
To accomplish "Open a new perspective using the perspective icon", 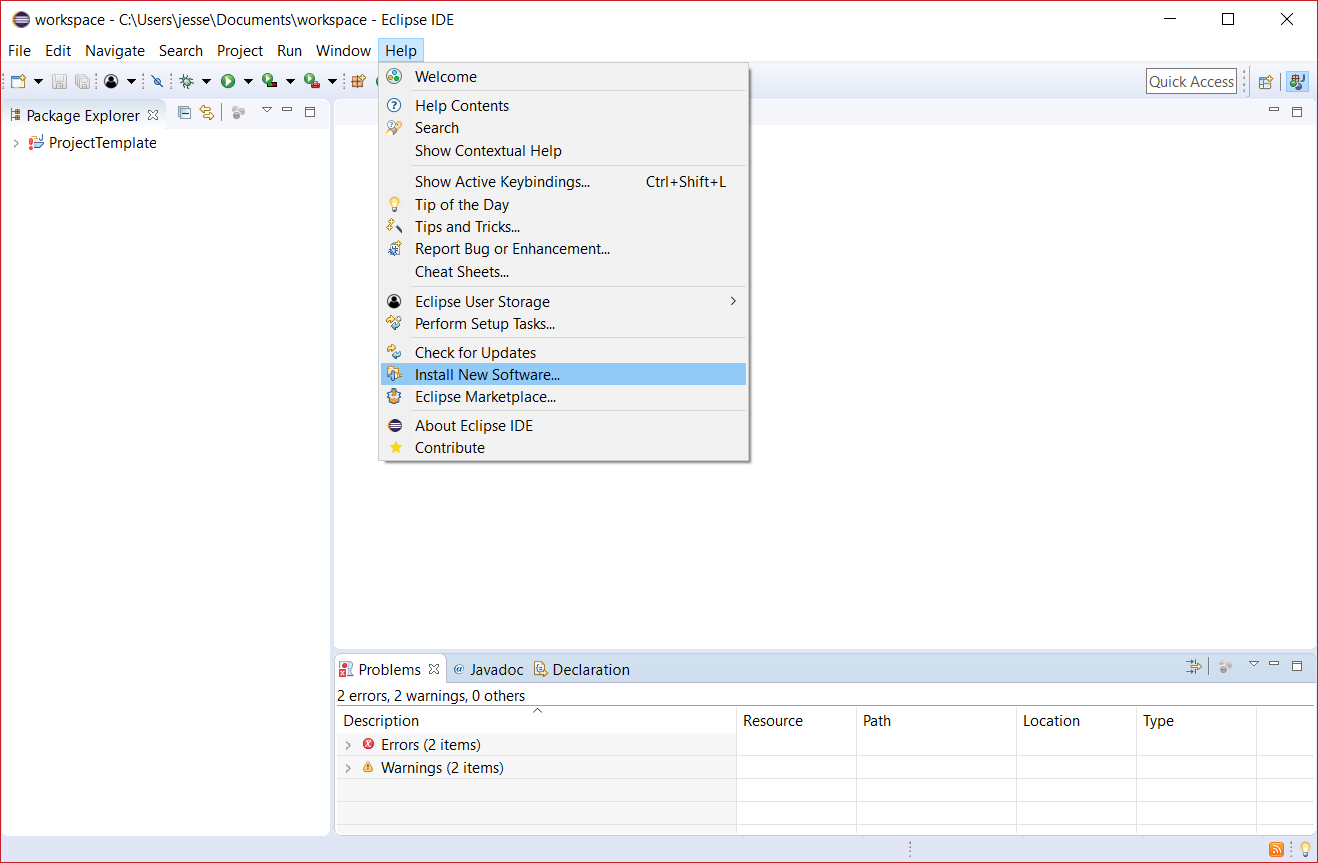I will pos(1265,81).
